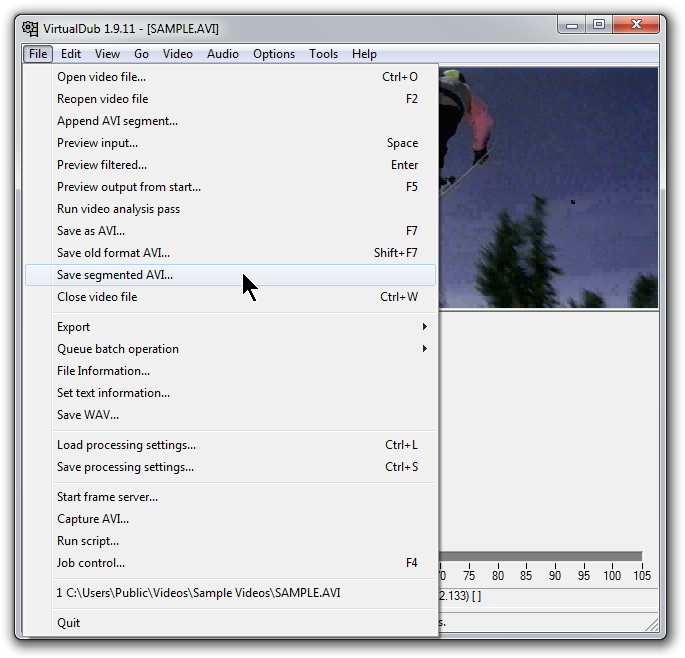685x658 pixels.
Task: Open the Help menu
Action: pos(364,54)
